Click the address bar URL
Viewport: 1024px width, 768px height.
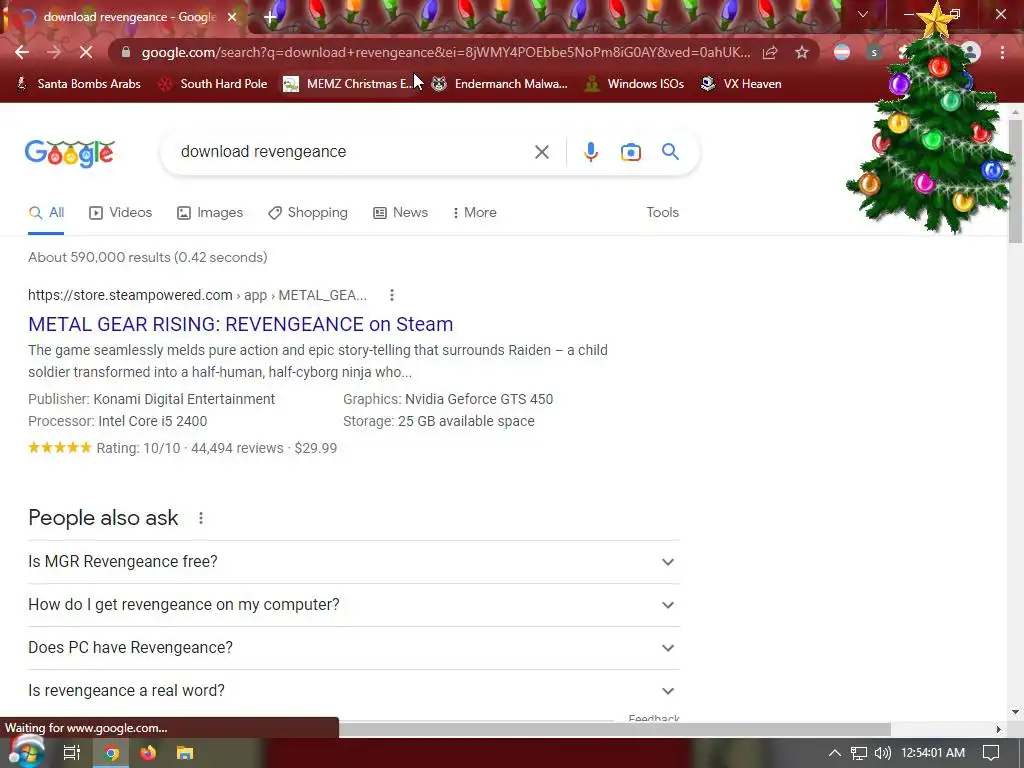[446, 52]
